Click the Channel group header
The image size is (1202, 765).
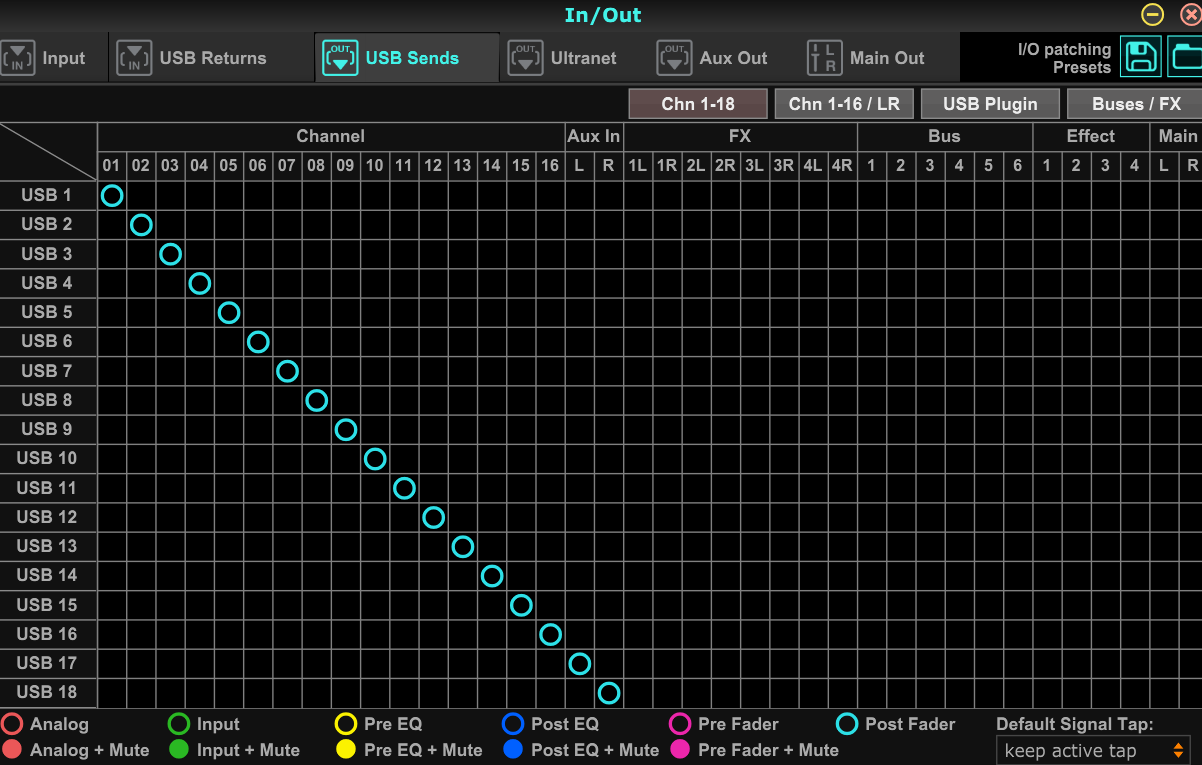click(331, 137)
